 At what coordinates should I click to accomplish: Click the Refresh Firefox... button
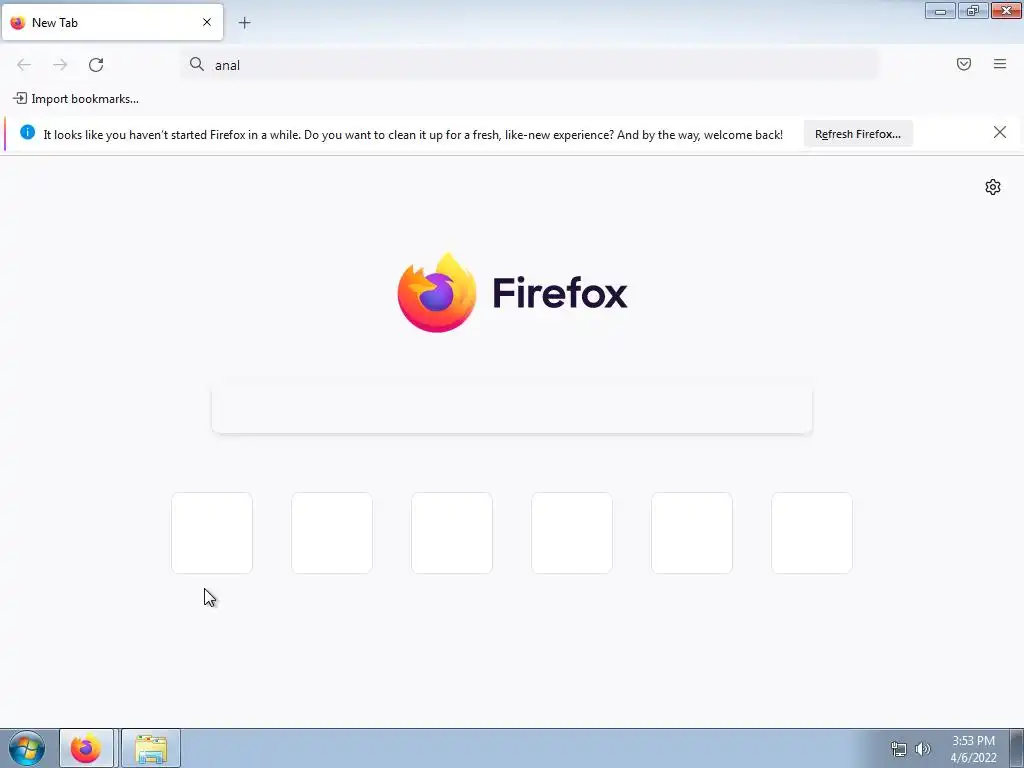(x=857, y=134)
